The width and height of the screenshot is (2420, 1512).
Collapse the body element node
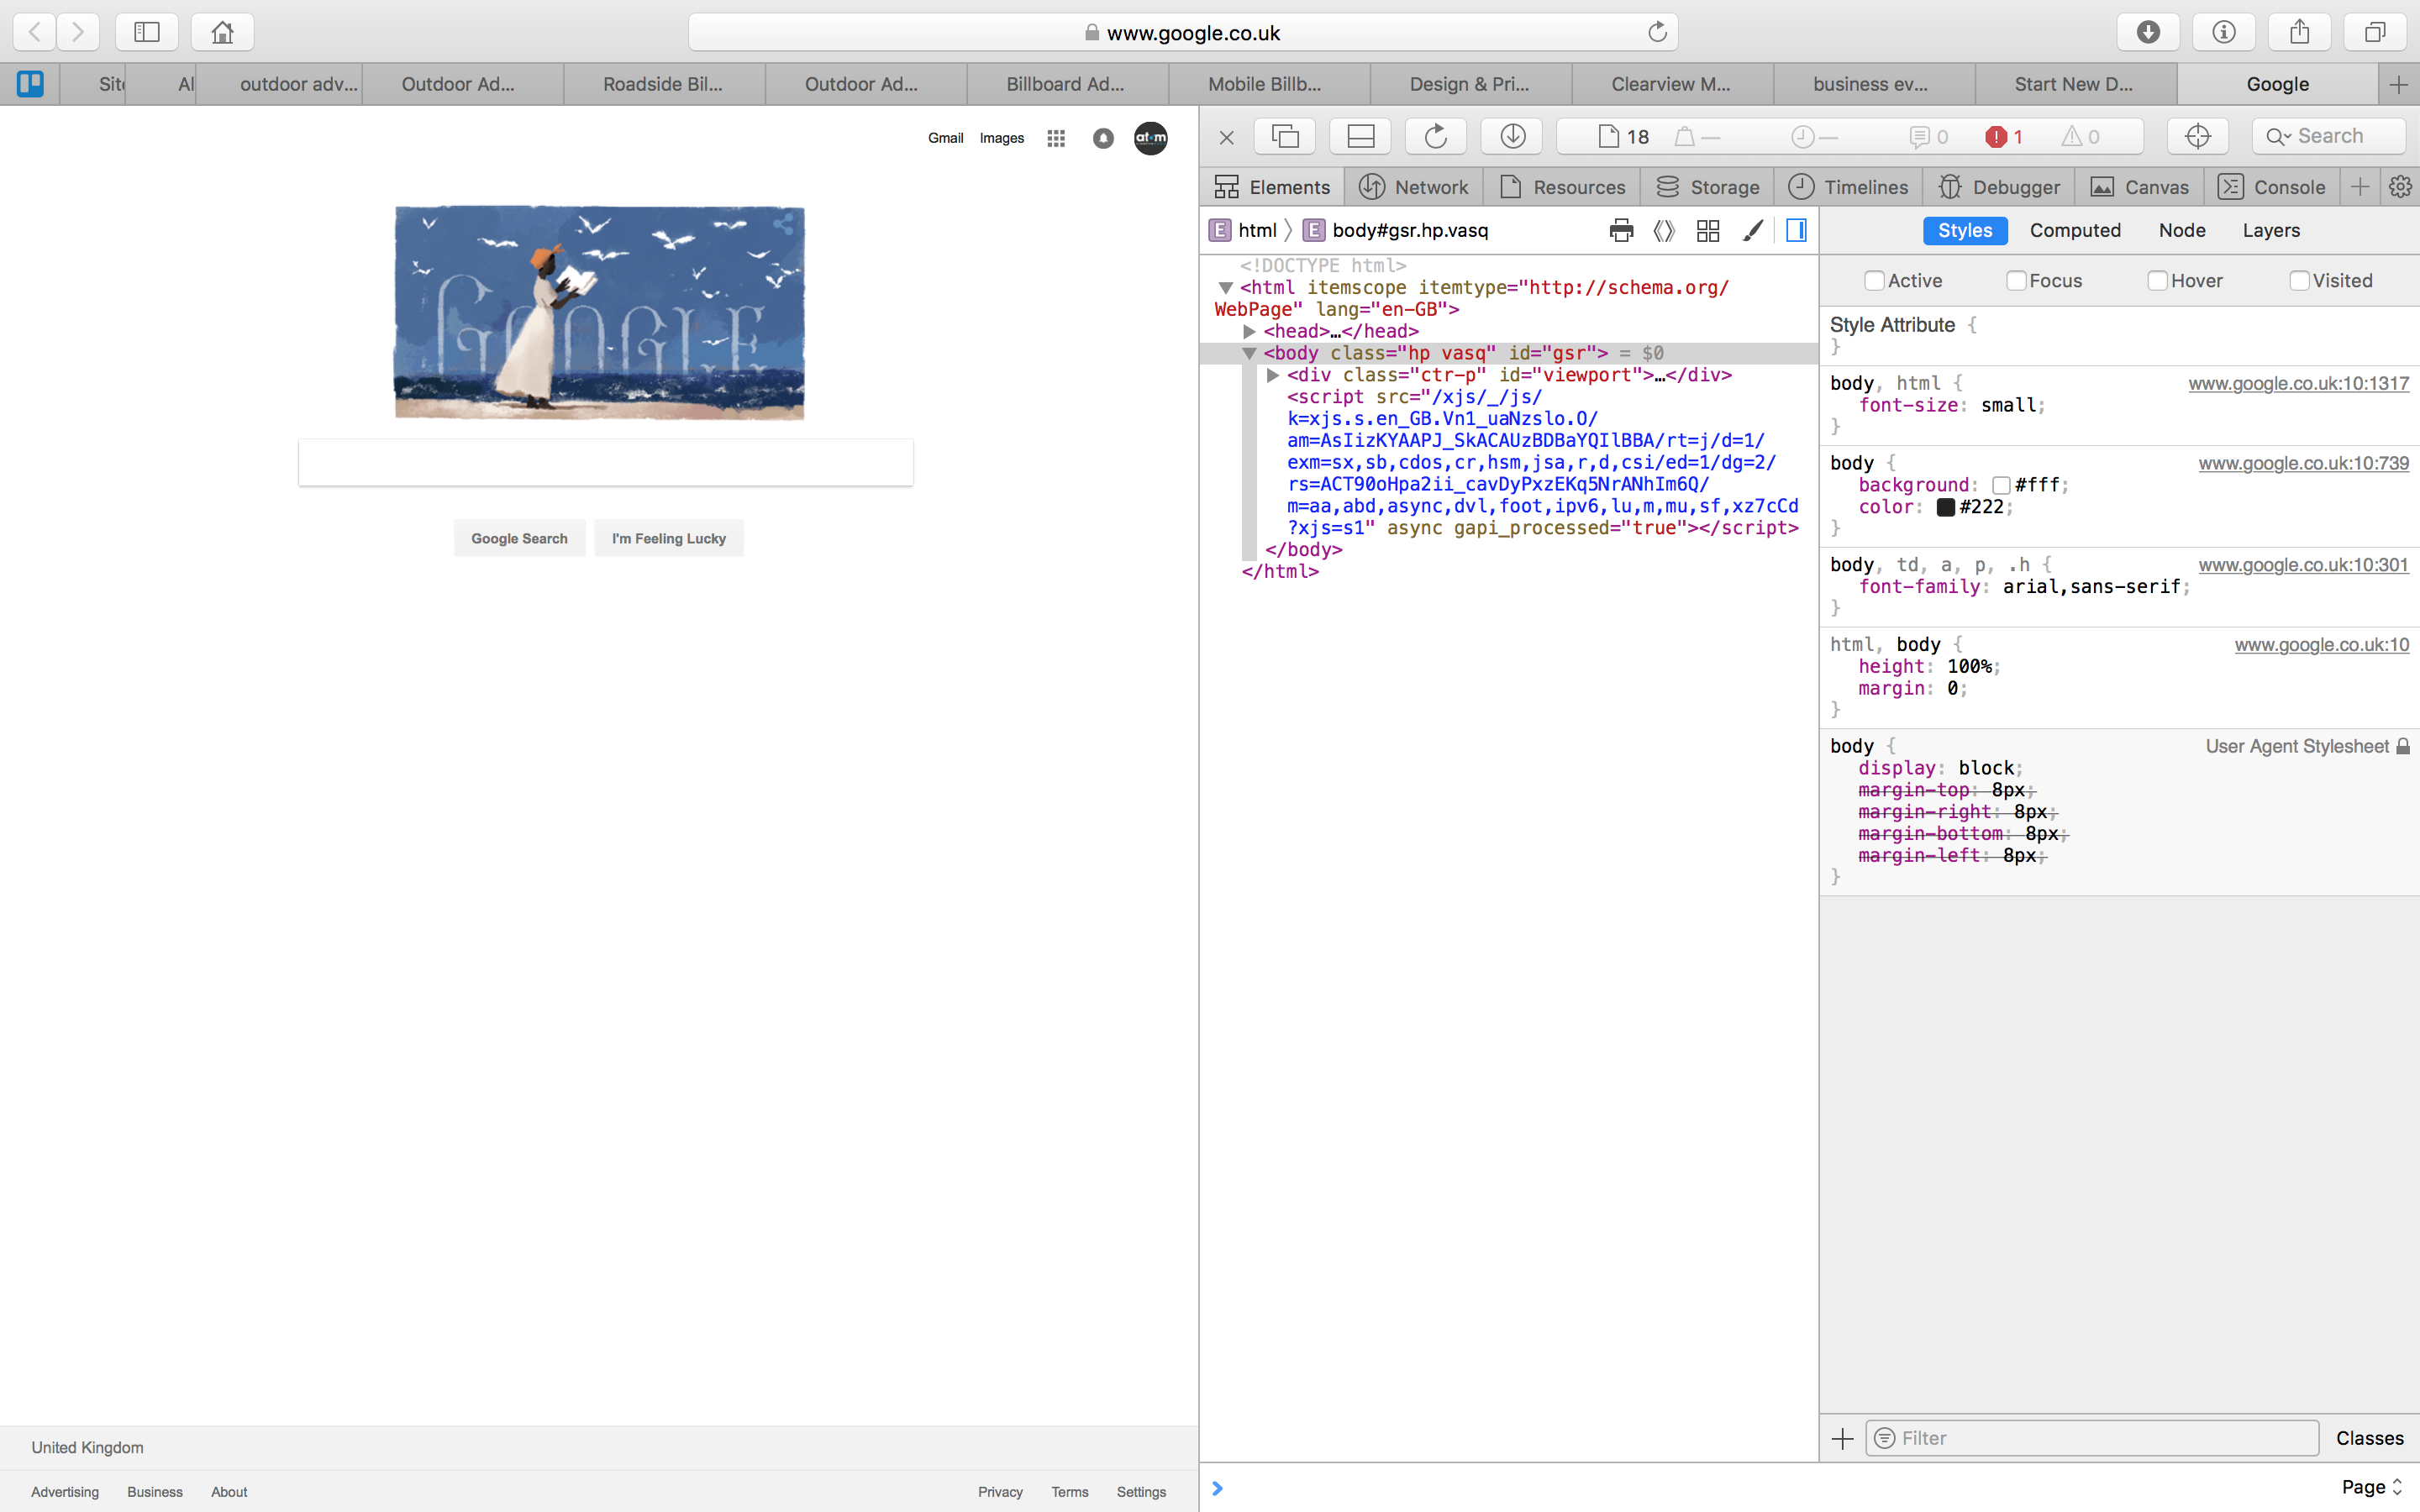(x=1249, y=353)
